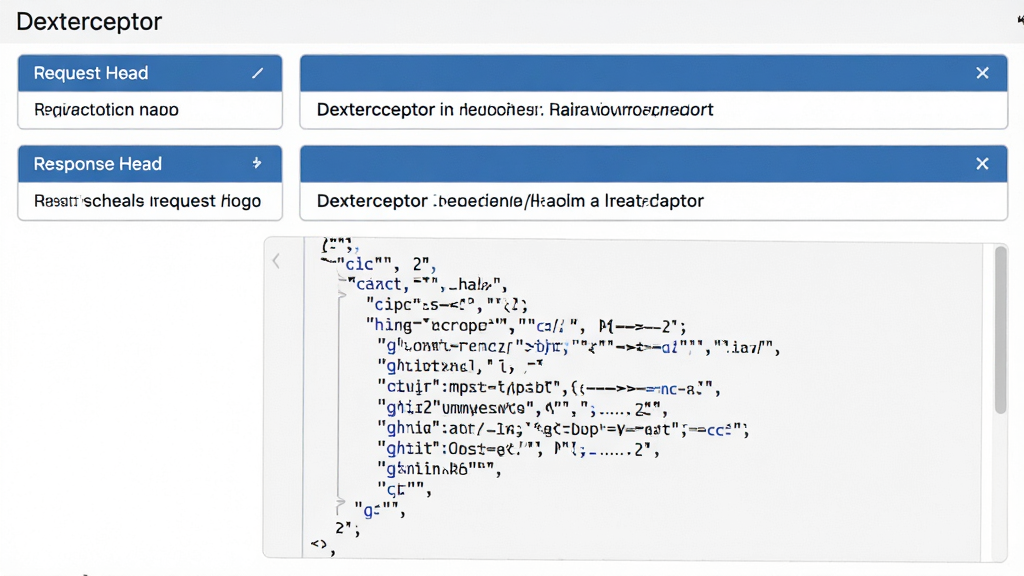Click the code line starting with "ghtit"

pos(519,449)
